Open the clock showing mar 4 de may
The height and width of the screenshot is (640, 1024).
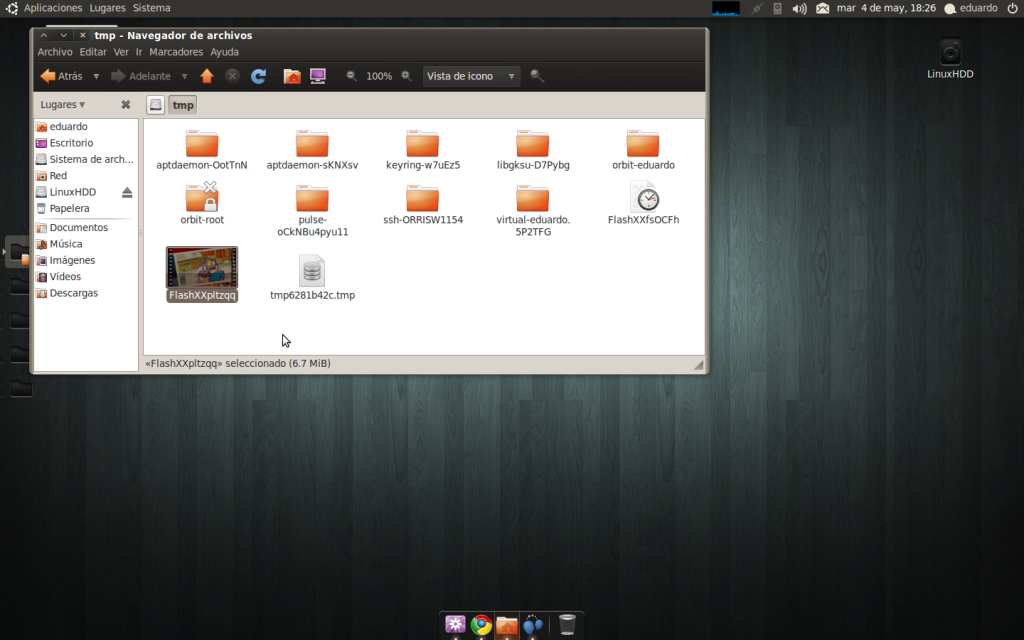tap(886, 8)
